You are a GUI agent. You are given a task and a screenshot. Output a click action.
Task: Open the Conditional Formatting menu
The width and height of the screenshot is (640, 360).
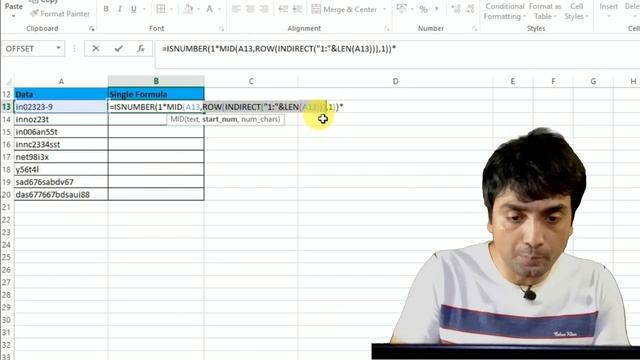pyautogui.click(x=504, y=11)
